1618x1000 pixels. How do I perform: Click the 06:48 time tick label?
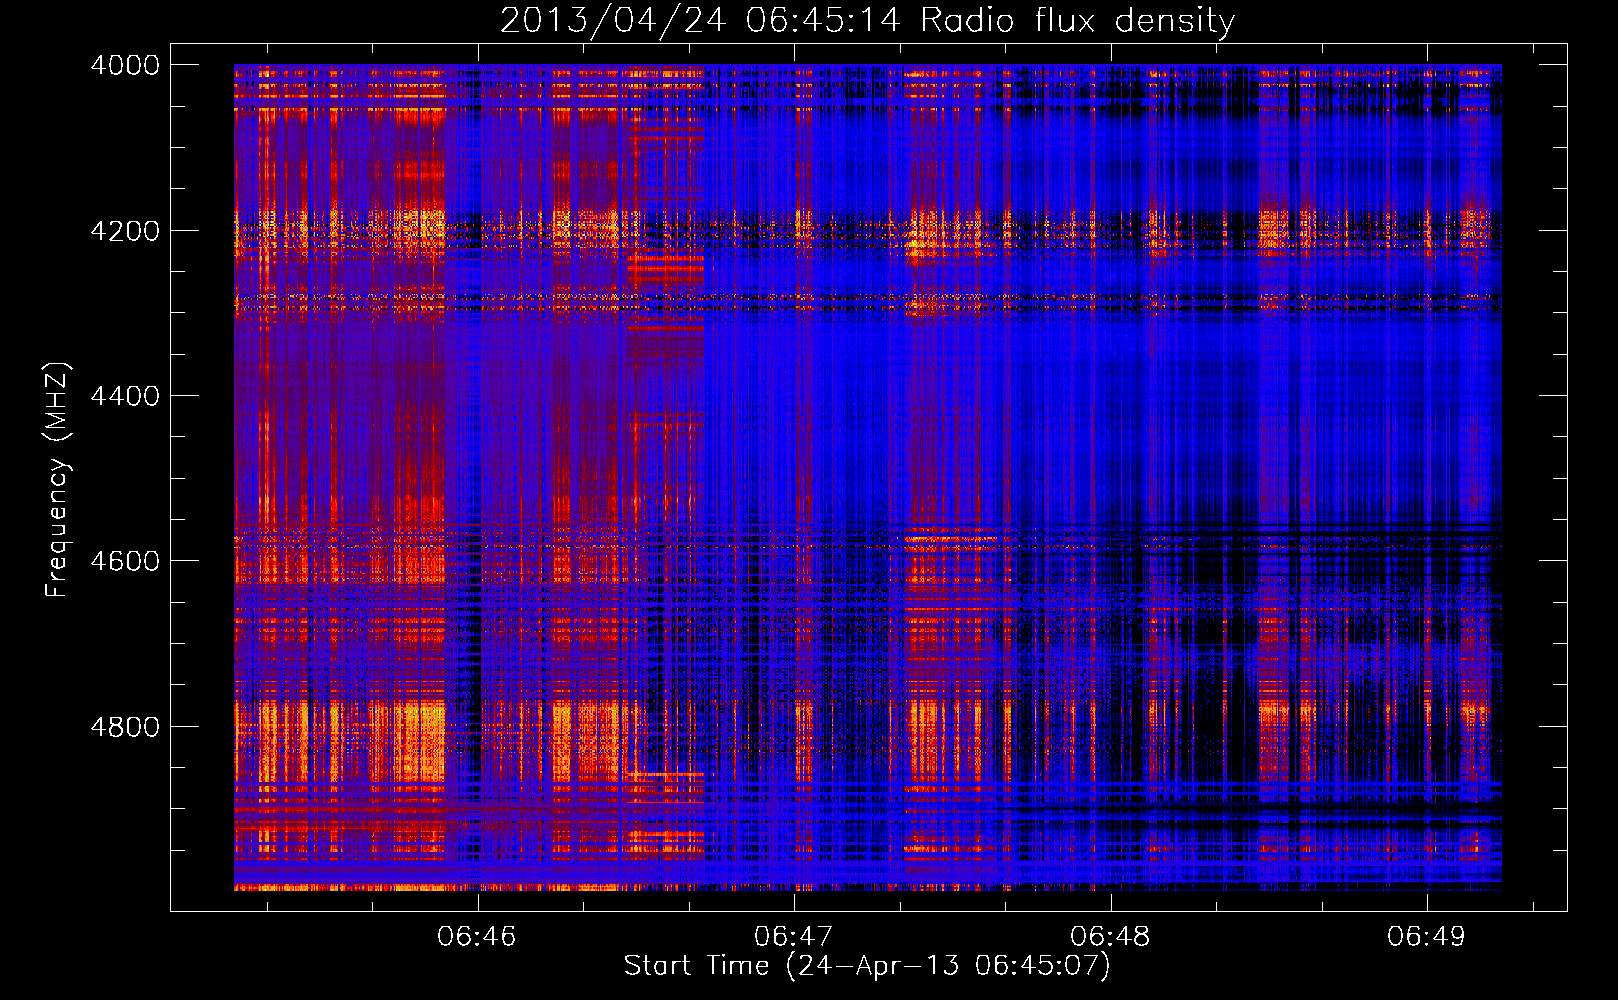point(1110,936)
